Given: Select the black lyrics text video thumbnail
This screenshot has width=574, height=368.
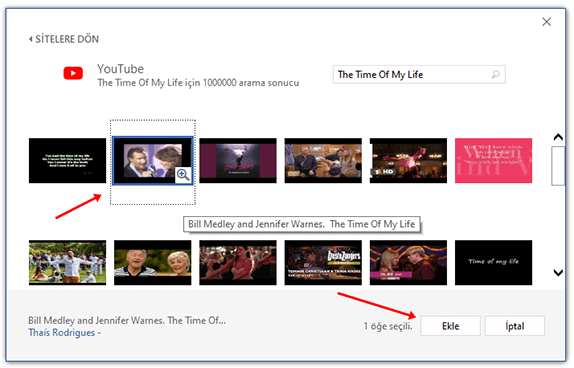Looking at the screenshot, I should (x=67, y=160).
